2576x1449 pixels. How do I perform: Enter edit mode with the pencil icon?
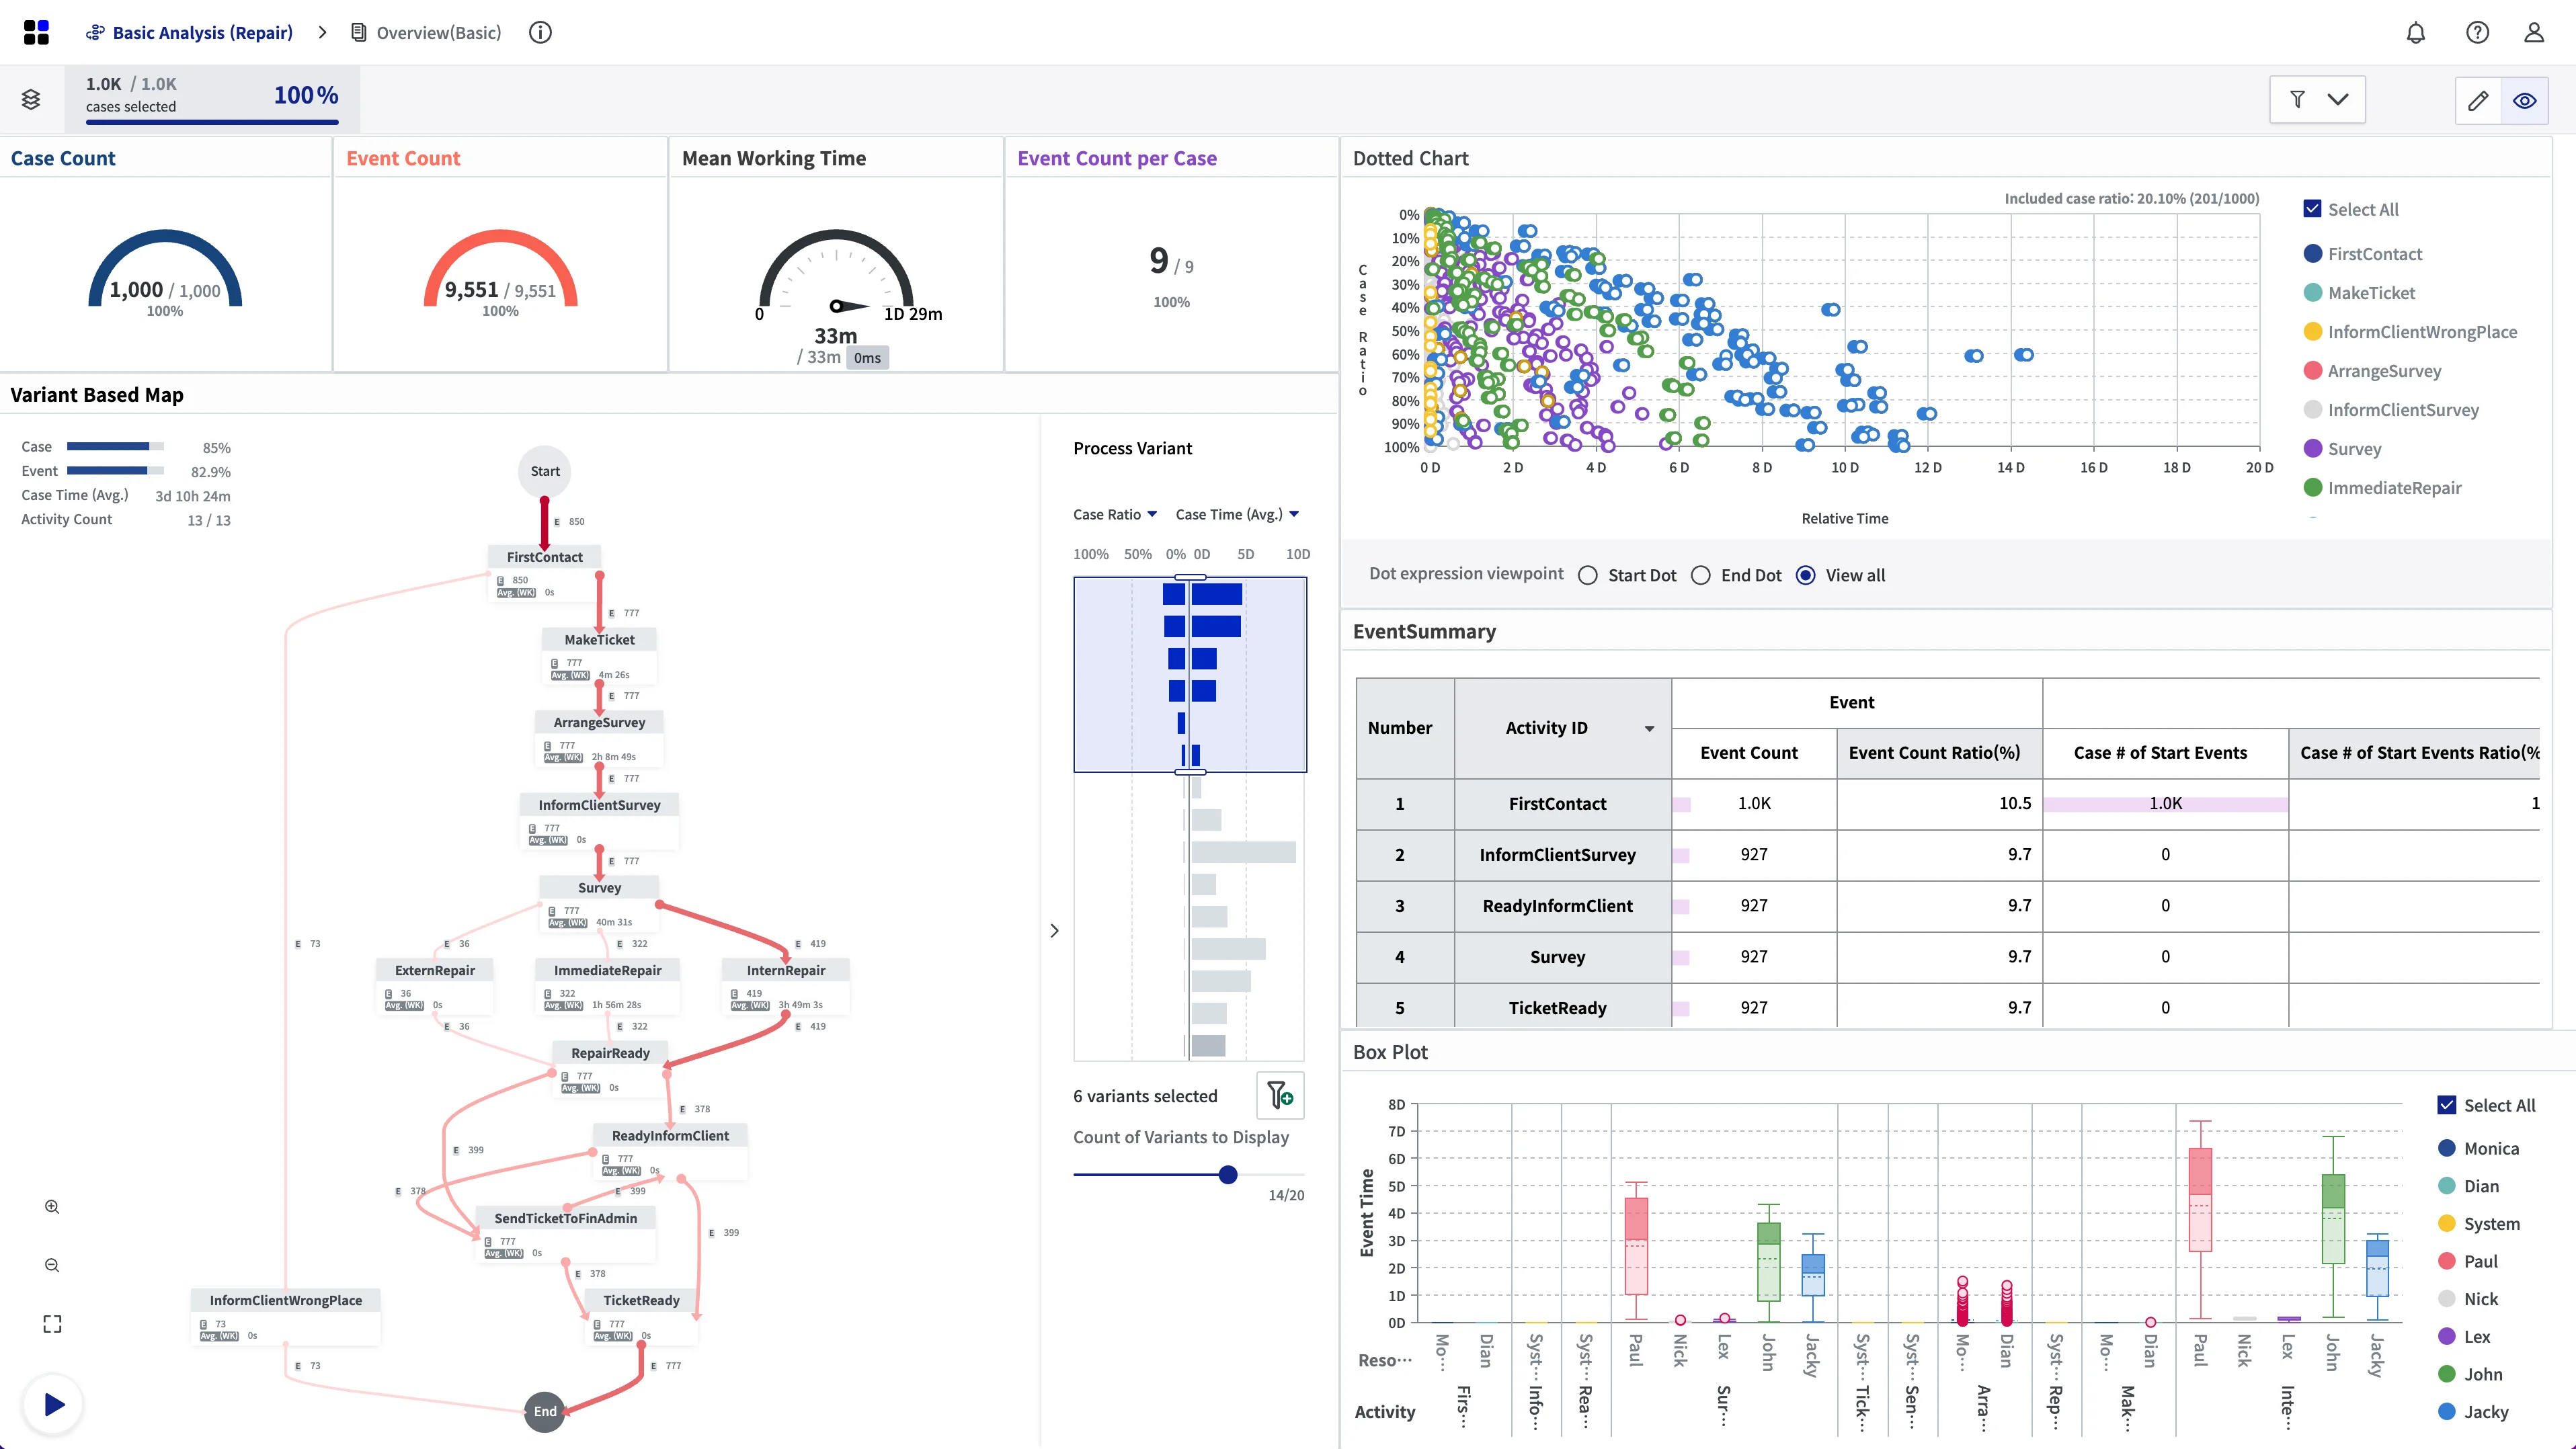[2478, 100]
